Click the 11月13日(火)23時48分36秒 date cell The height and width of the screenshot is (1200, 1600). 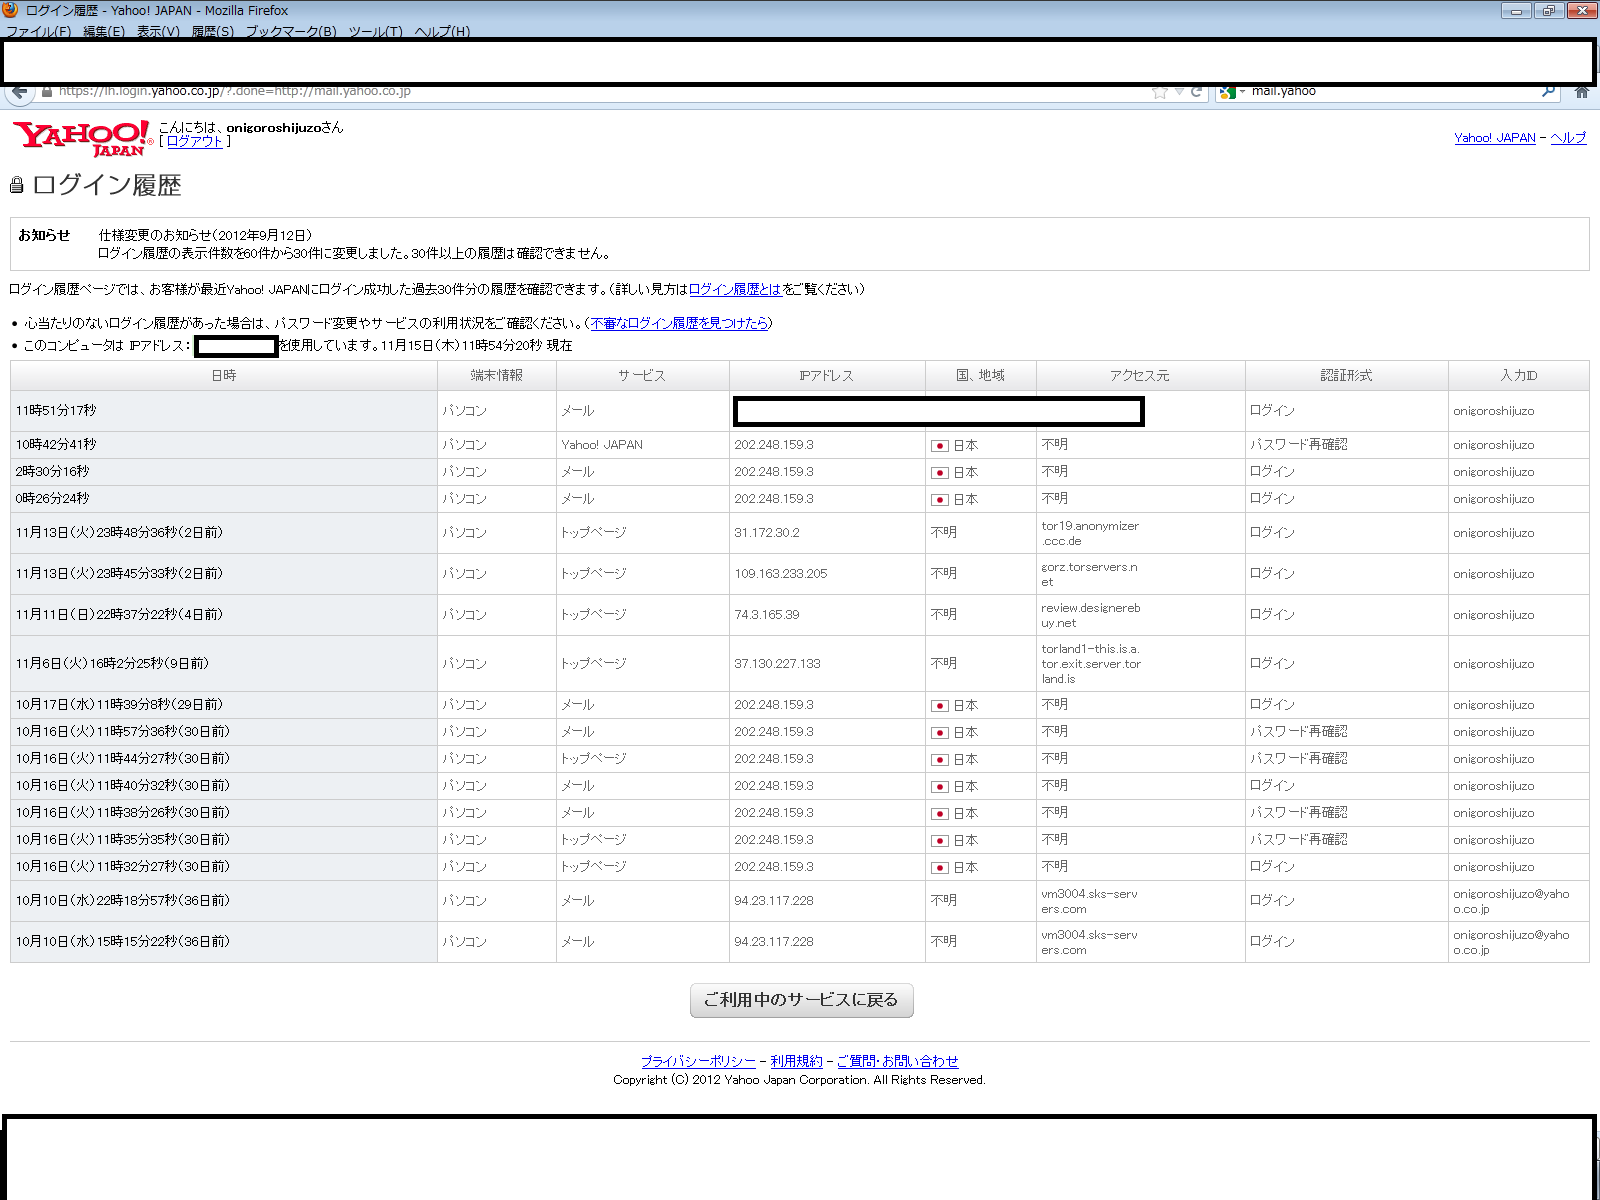click(x=224, y=533)
